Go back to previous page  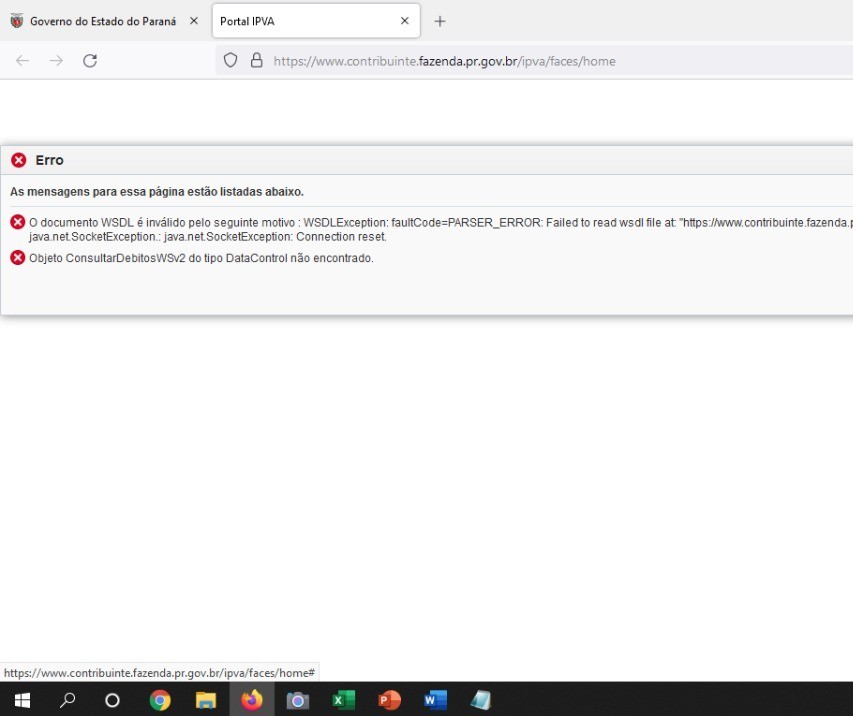click(x=22, y=60)
